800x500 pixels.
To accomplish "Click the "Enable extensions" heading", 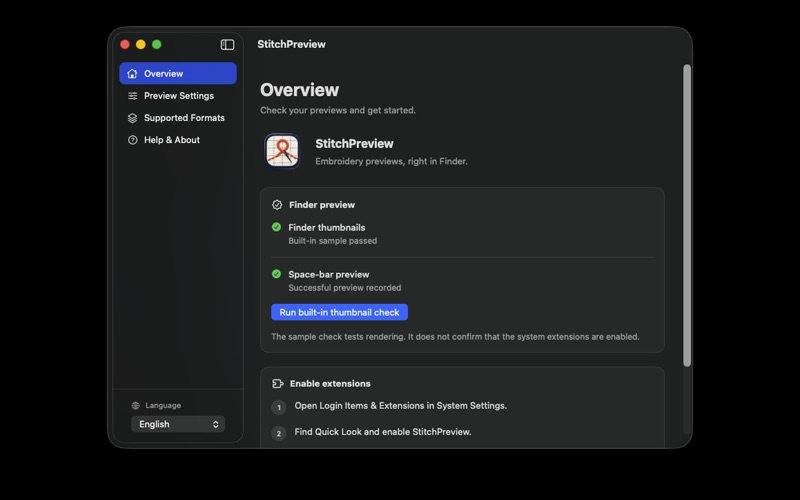I will (330, 384).
